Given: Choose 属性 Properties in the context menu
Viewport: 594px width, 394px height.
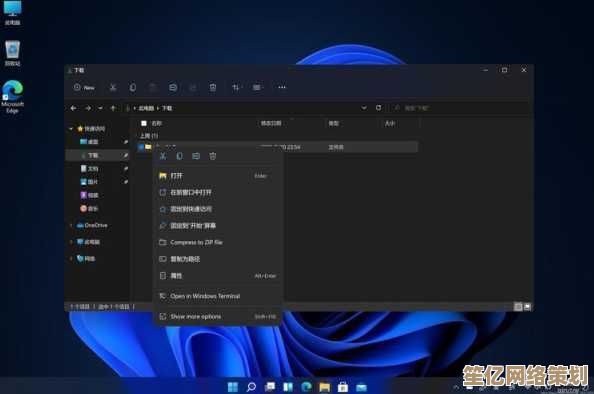Looking at the screenshot, I should [x=218, y=276].
